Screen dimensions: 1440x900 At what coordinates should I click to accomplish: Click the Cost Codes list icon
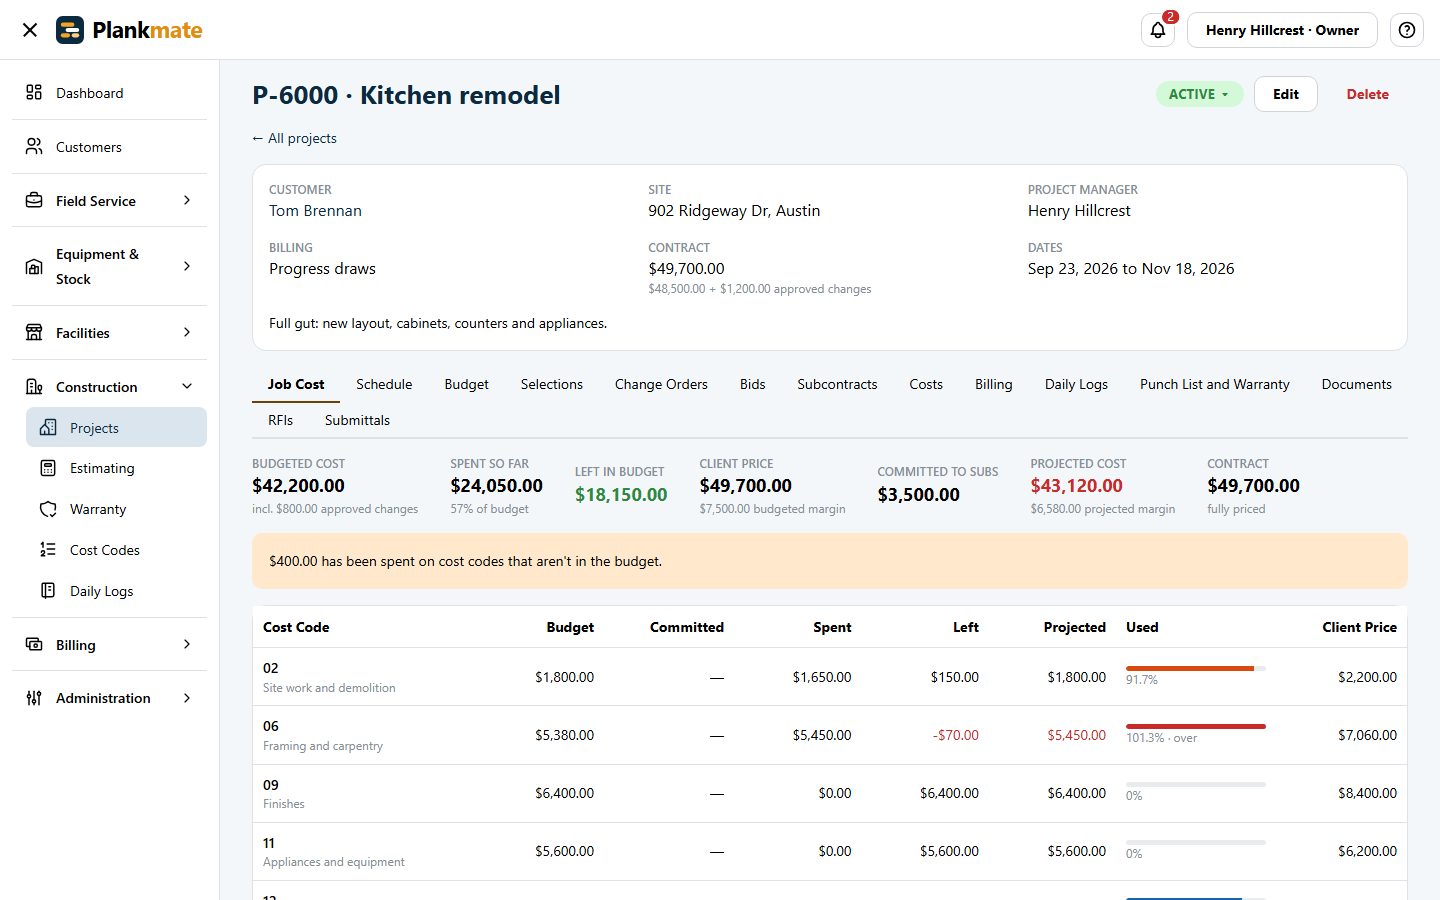click(x=48, y=549)
